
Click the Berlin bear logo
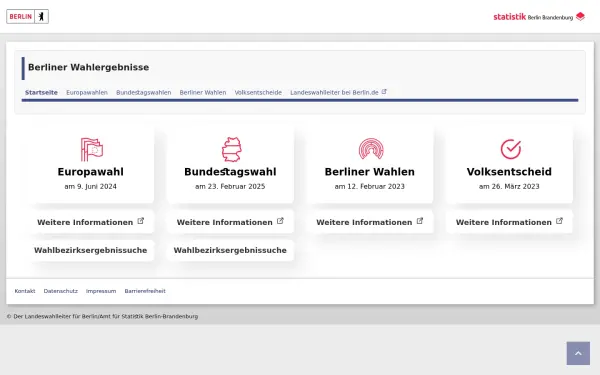coord(28,16)
